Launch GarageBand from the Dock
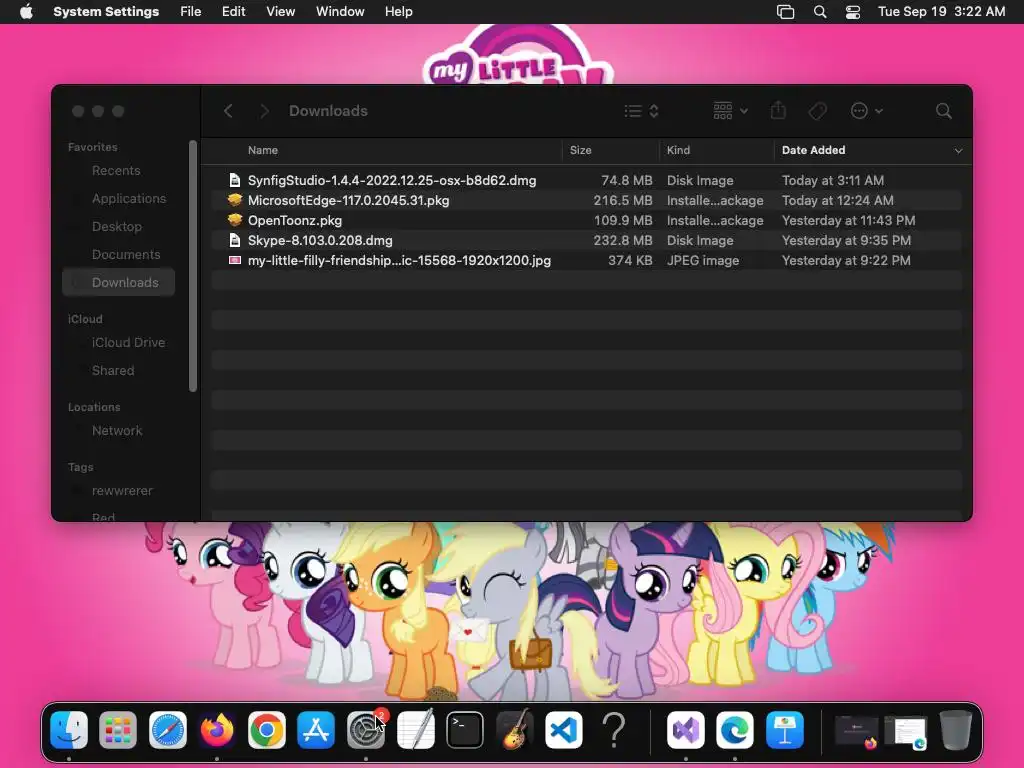The image size is (1024, 768). (515, 729)
